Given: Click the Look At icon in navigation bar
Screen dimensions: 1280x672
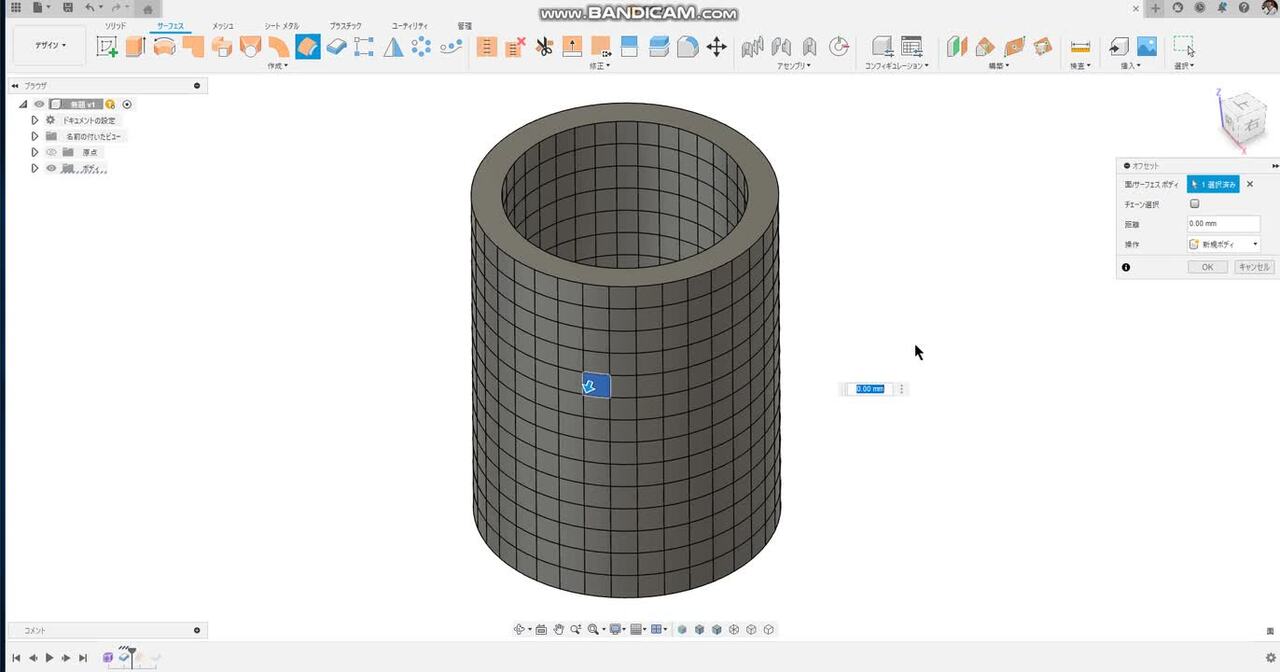Looking at the screenshot, I should (541, 629).
